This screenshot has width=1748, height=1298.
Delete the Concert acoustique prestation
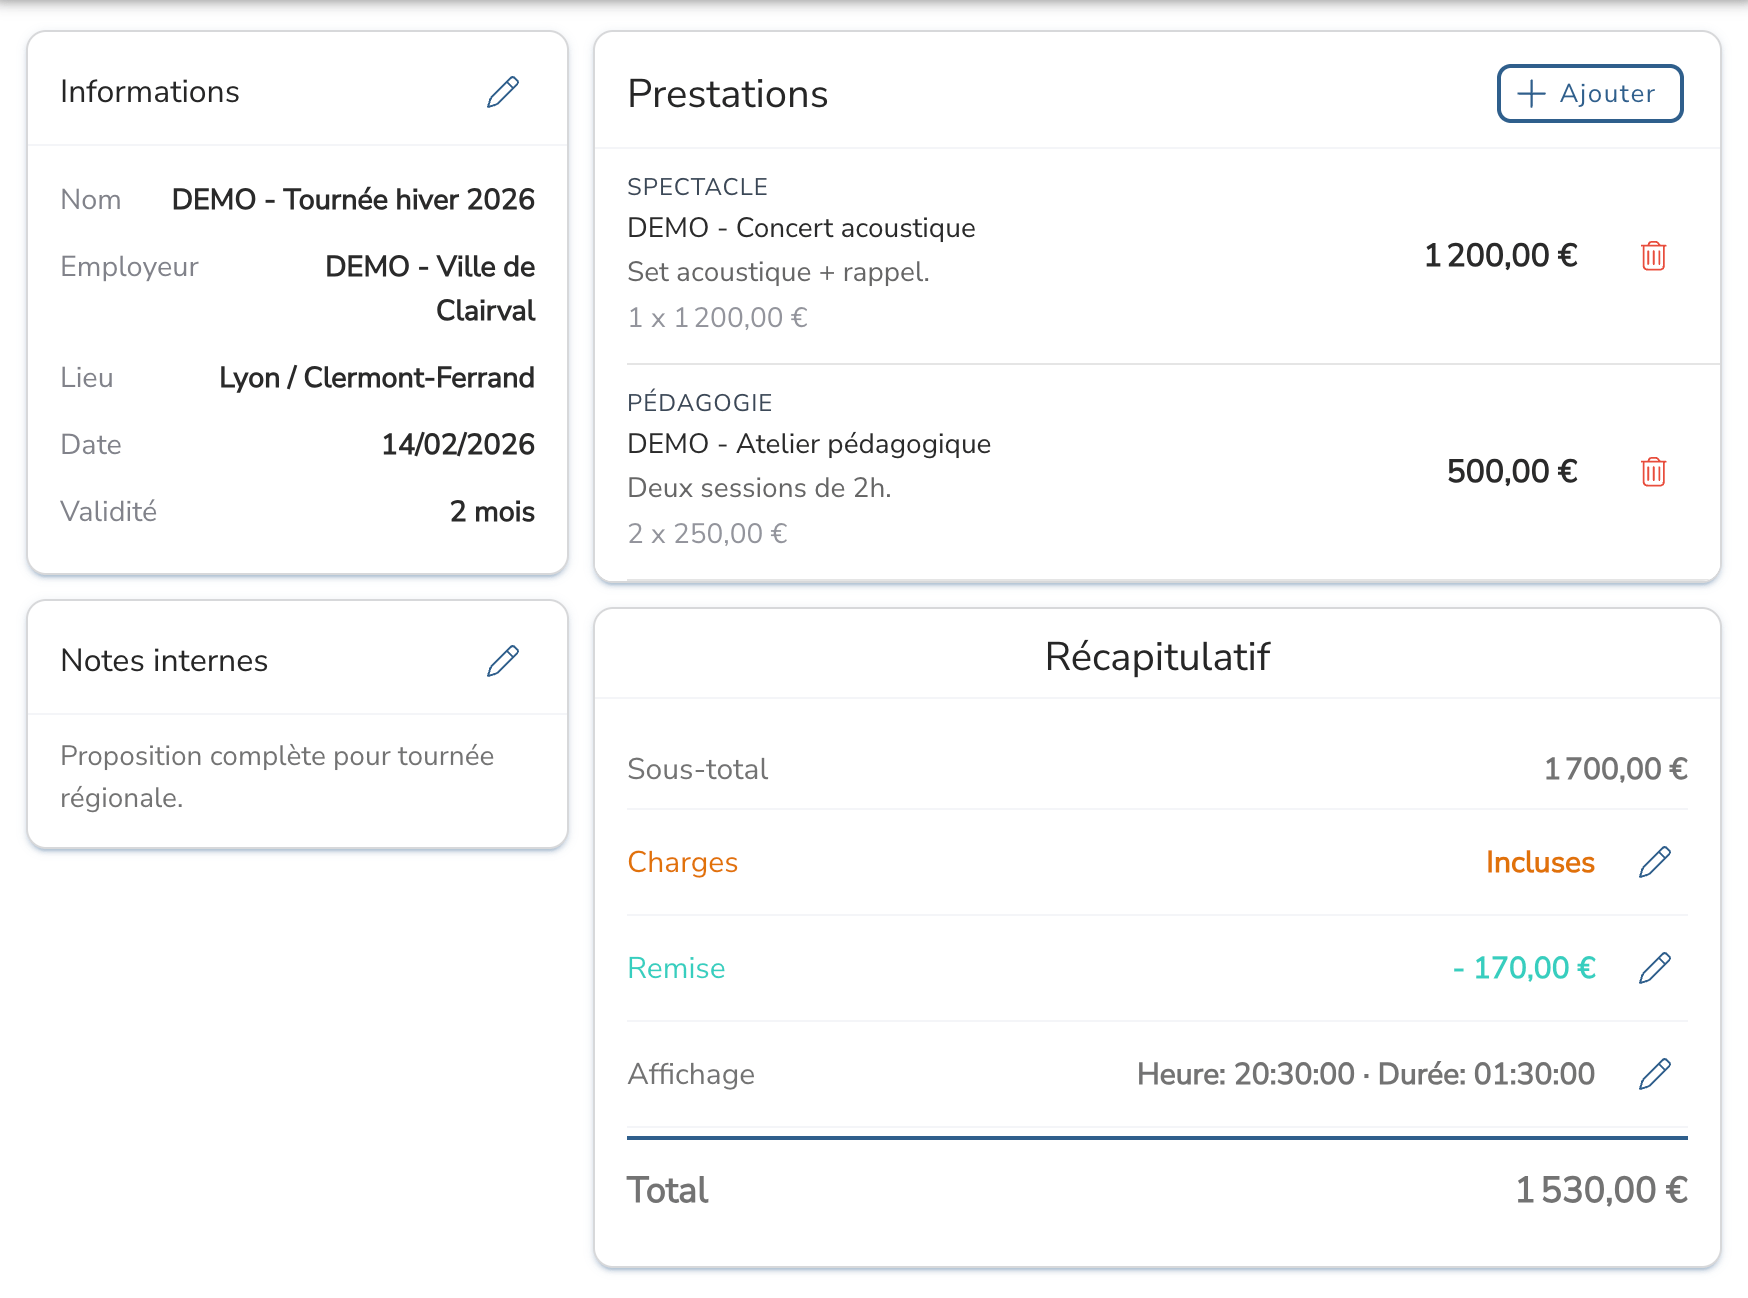click(1653, 256)
